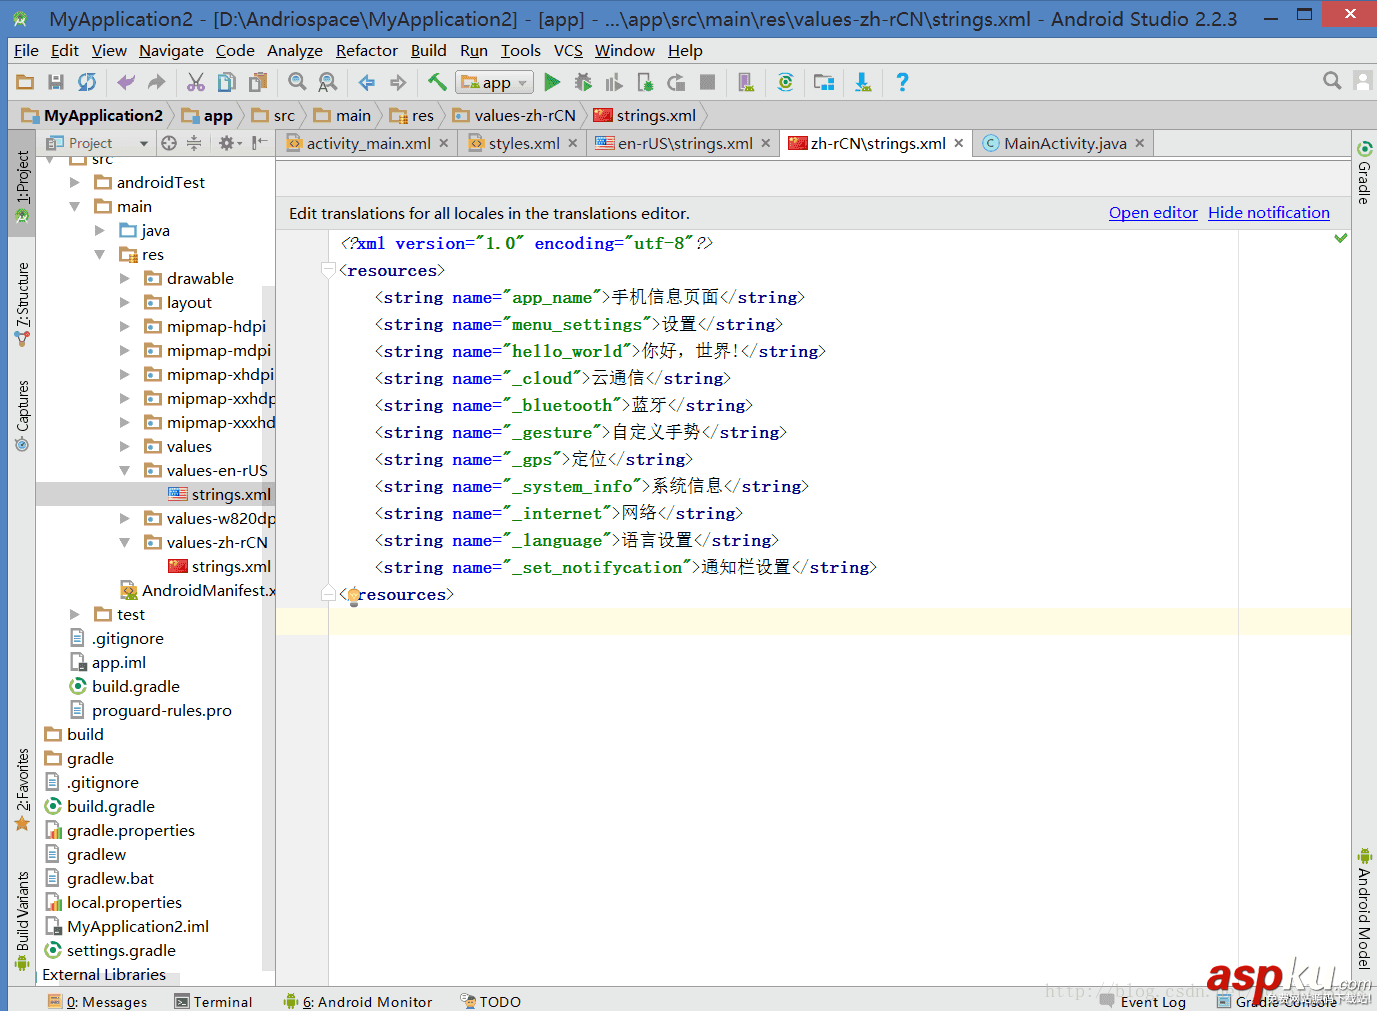
Task: Click the Save All toolbar icon
Action: coord(56,82)
